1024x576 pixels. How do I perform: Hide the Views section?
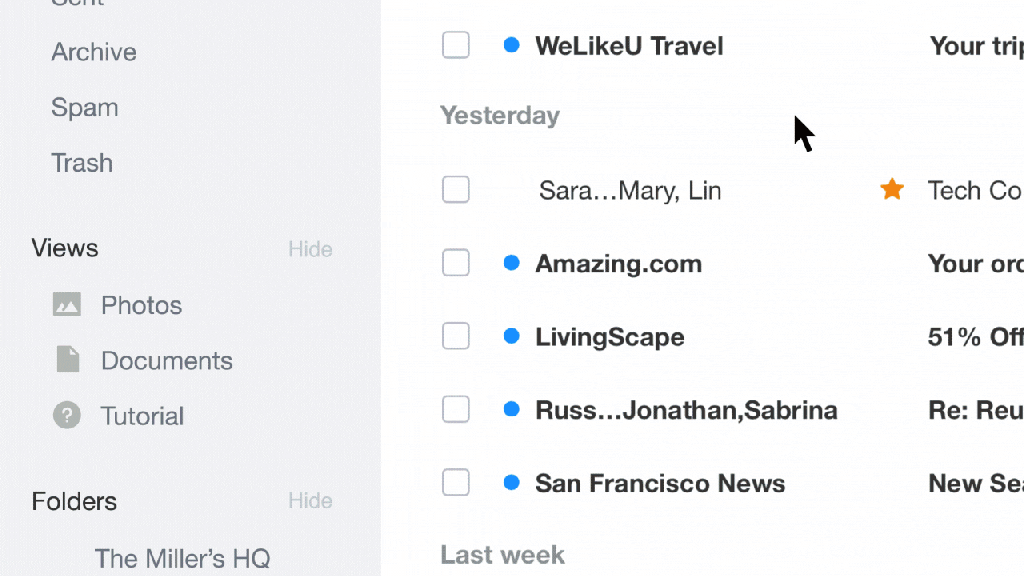coord(310,249)
